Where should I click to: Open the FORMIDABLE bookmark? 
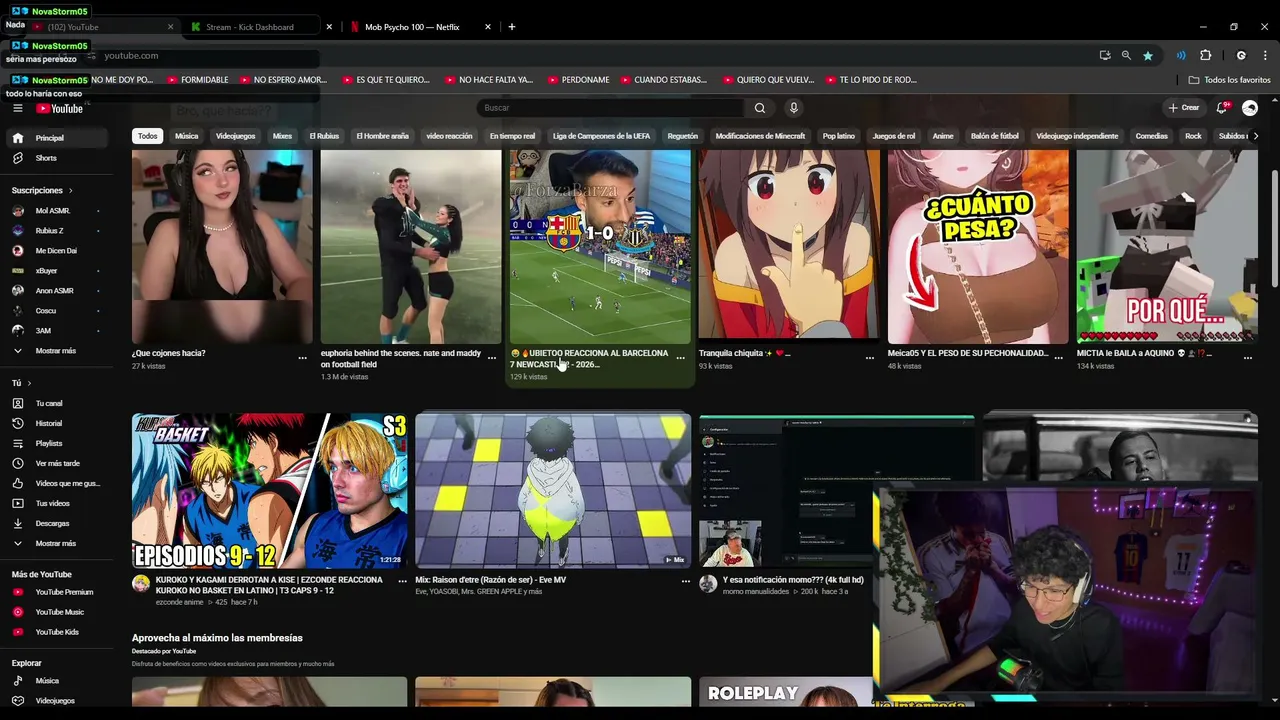[198, 80]
